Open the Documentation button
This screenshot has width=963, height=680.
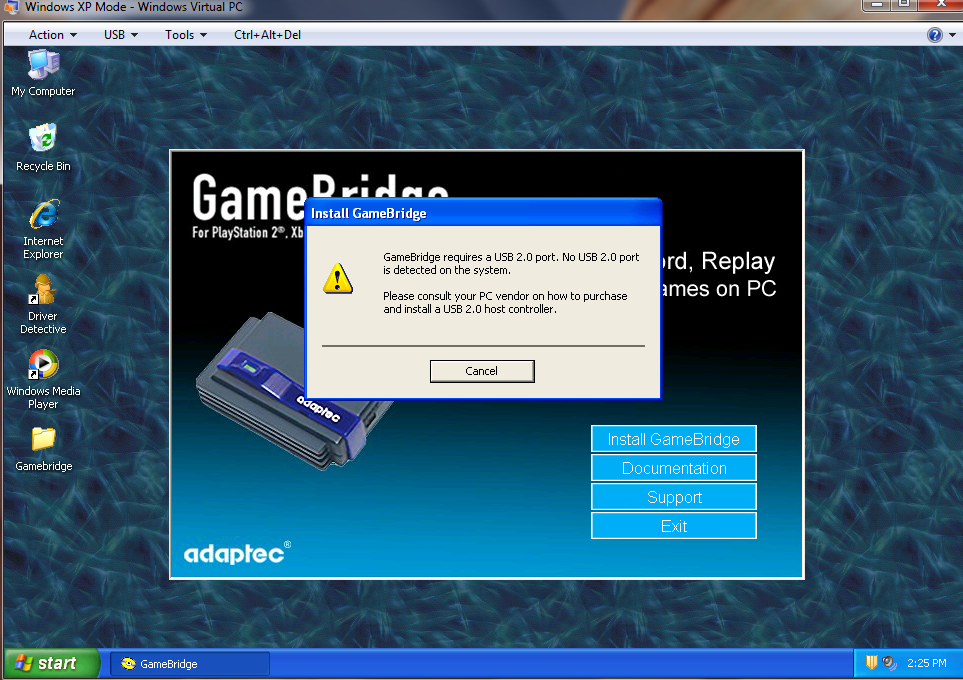tap(674, 468)
